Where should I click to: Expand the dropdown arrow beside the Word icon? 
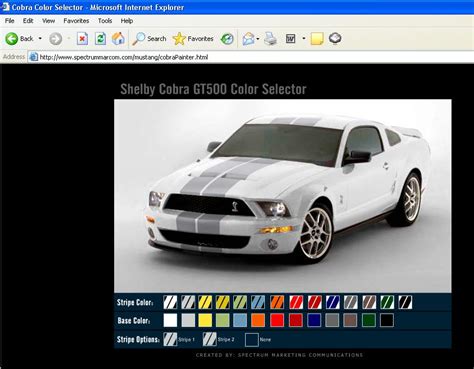pos(304,39)
